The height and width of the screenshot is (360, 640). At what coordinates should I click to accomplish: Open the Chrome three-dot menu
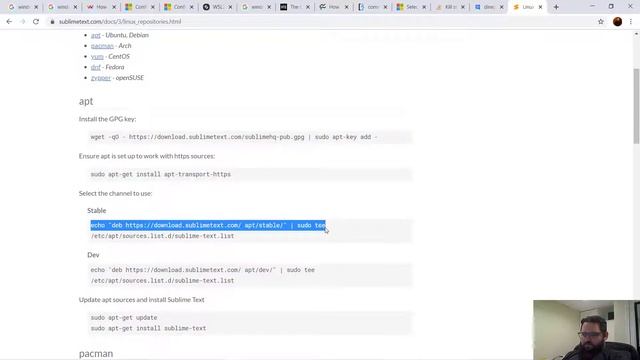point(631,22)
